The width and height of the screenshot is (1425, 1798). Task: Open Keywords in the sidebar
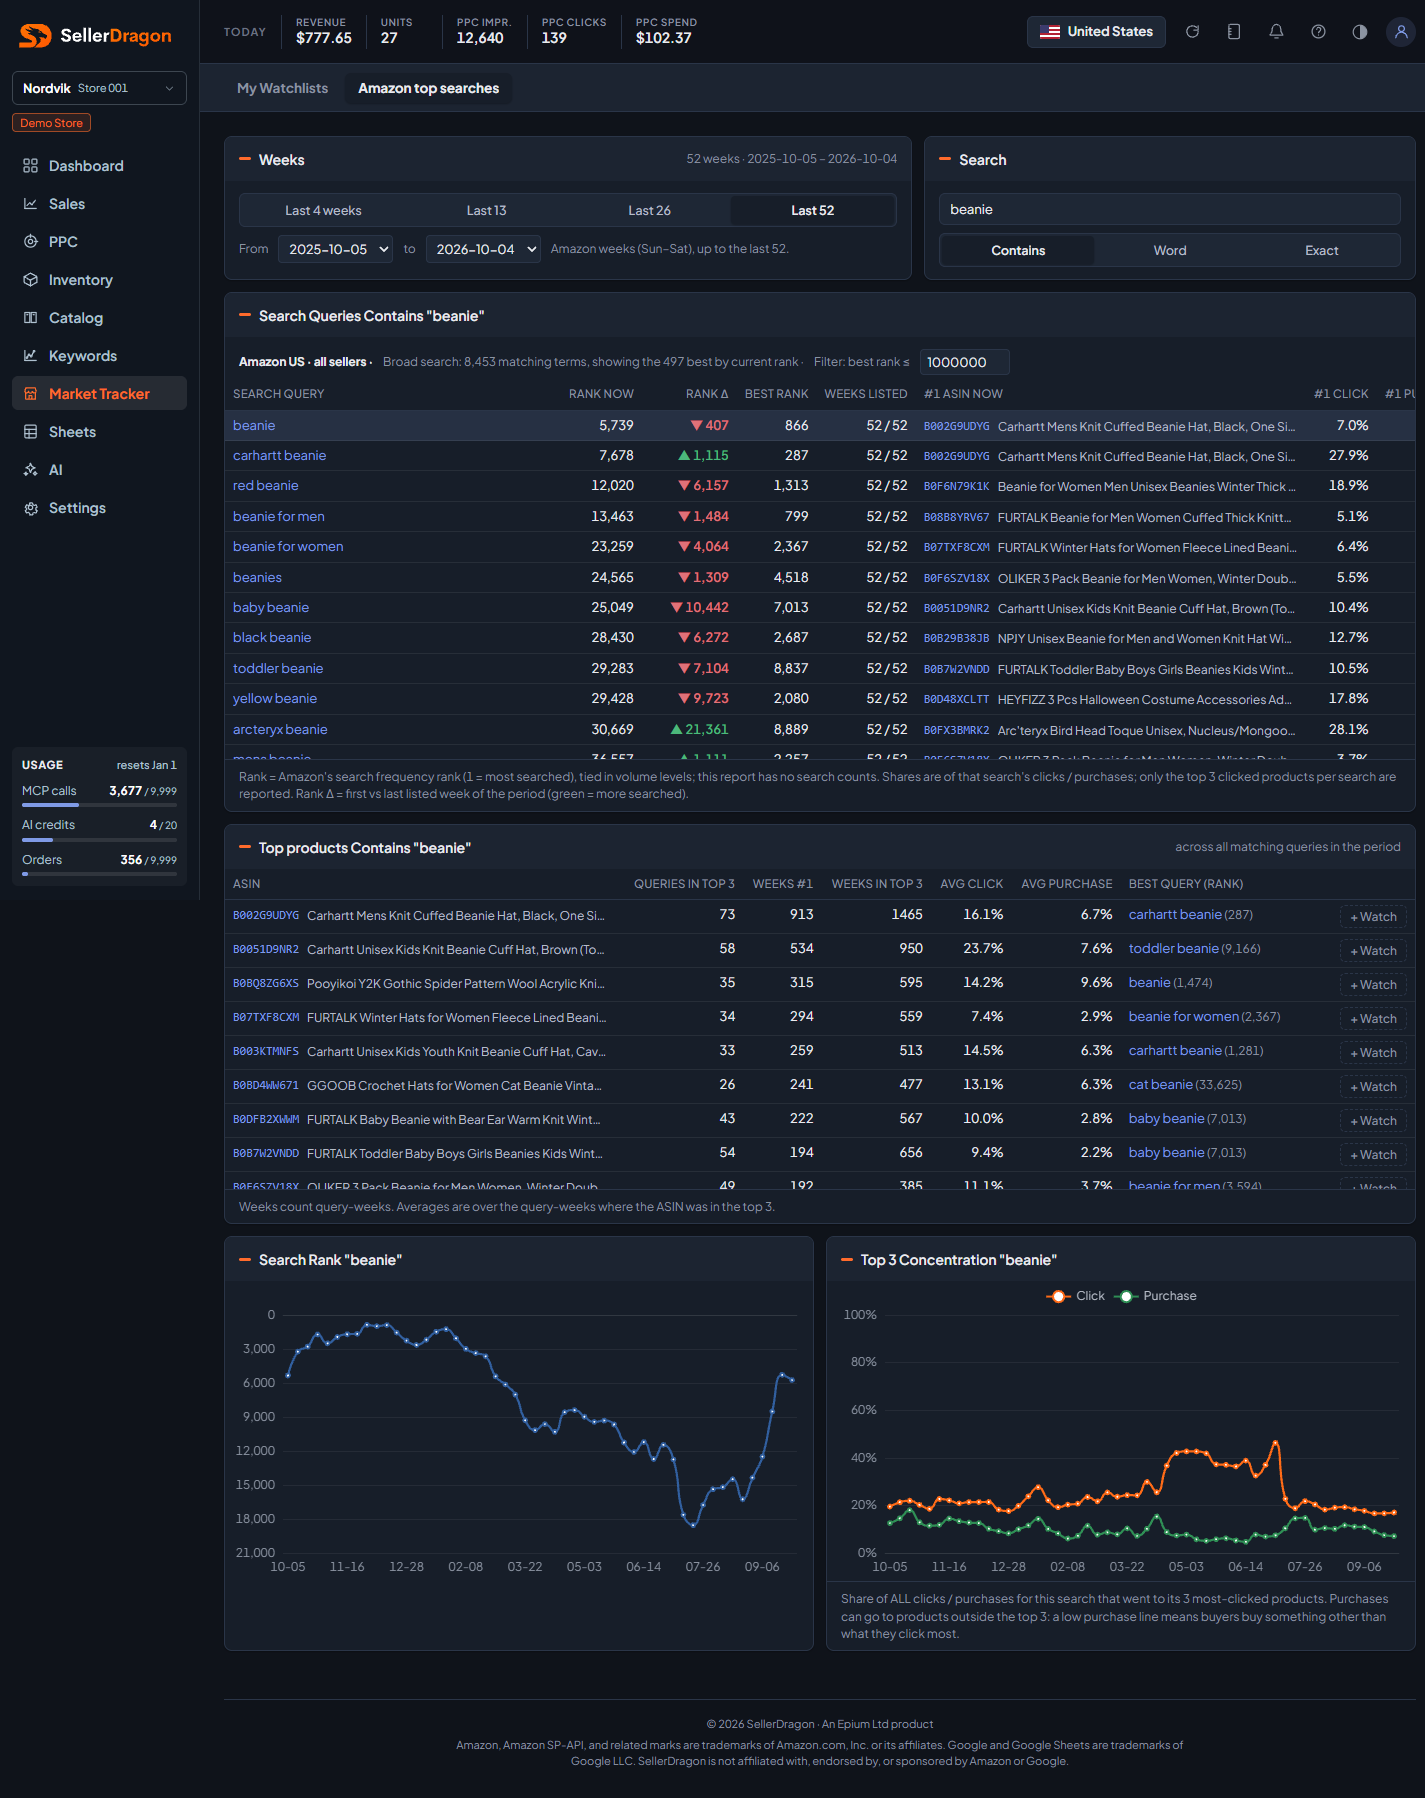99,356
